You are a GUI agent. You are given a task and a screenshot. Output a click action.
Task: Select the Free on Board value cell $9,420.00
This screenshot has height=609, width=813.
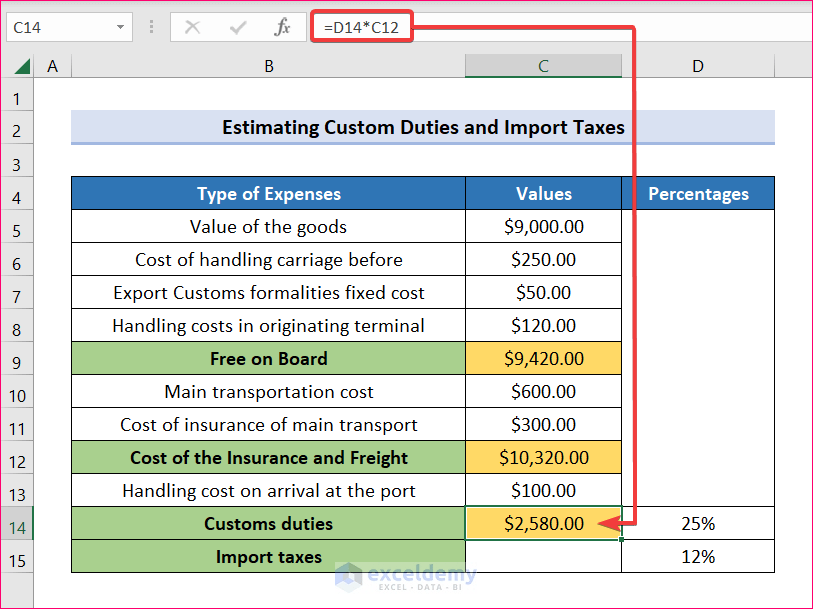(x=543, y=358)
